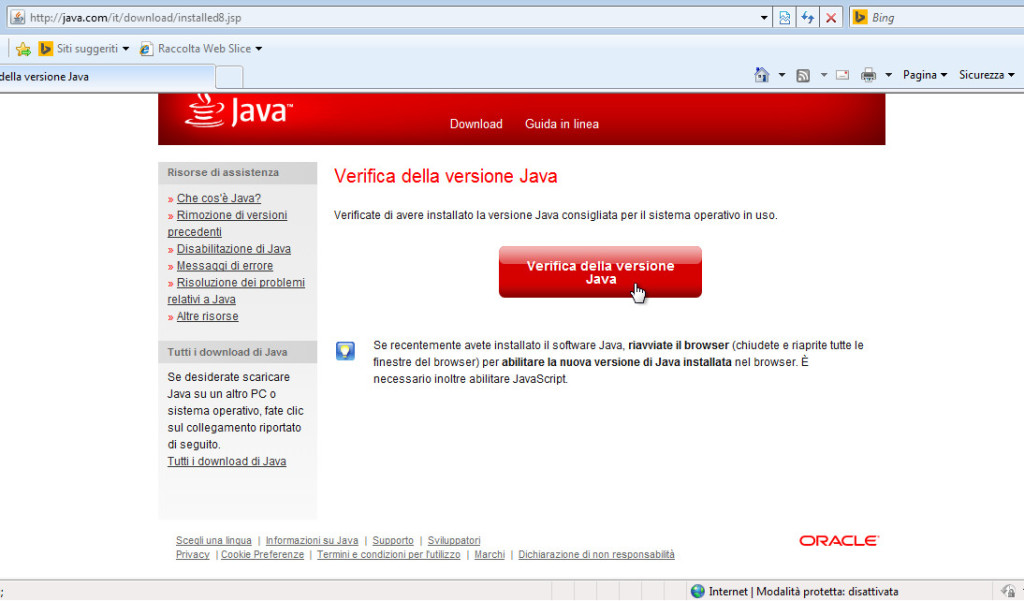Open 'Disabilitazione di Java' link
1024x601 pixels.
tap(234, 249)
